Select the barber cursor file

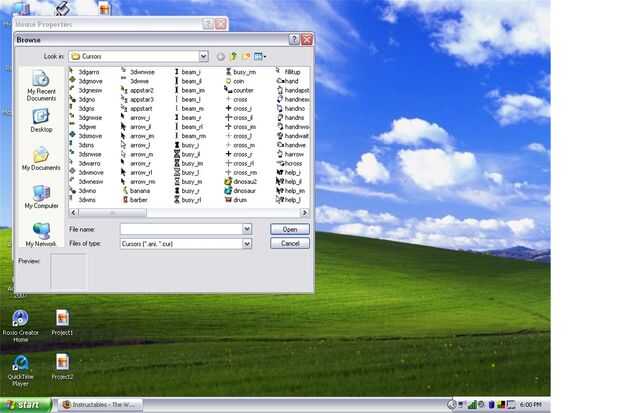coord(135,200)
